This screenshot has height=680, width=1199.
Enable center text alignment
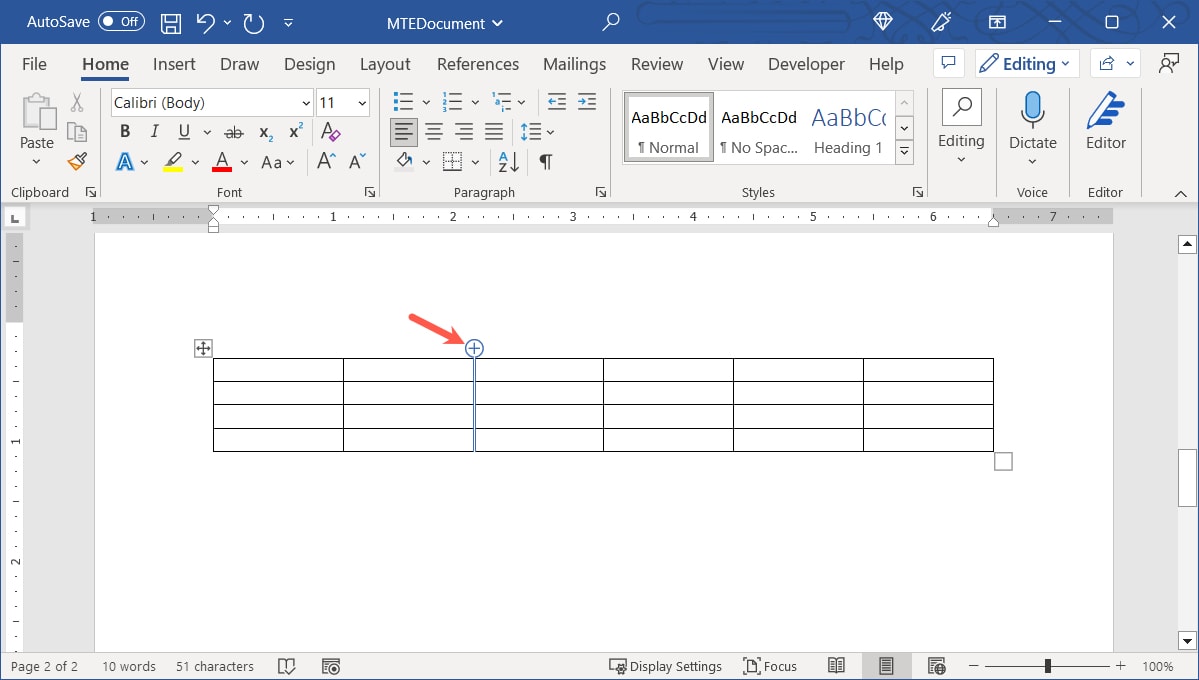(434, 131)
